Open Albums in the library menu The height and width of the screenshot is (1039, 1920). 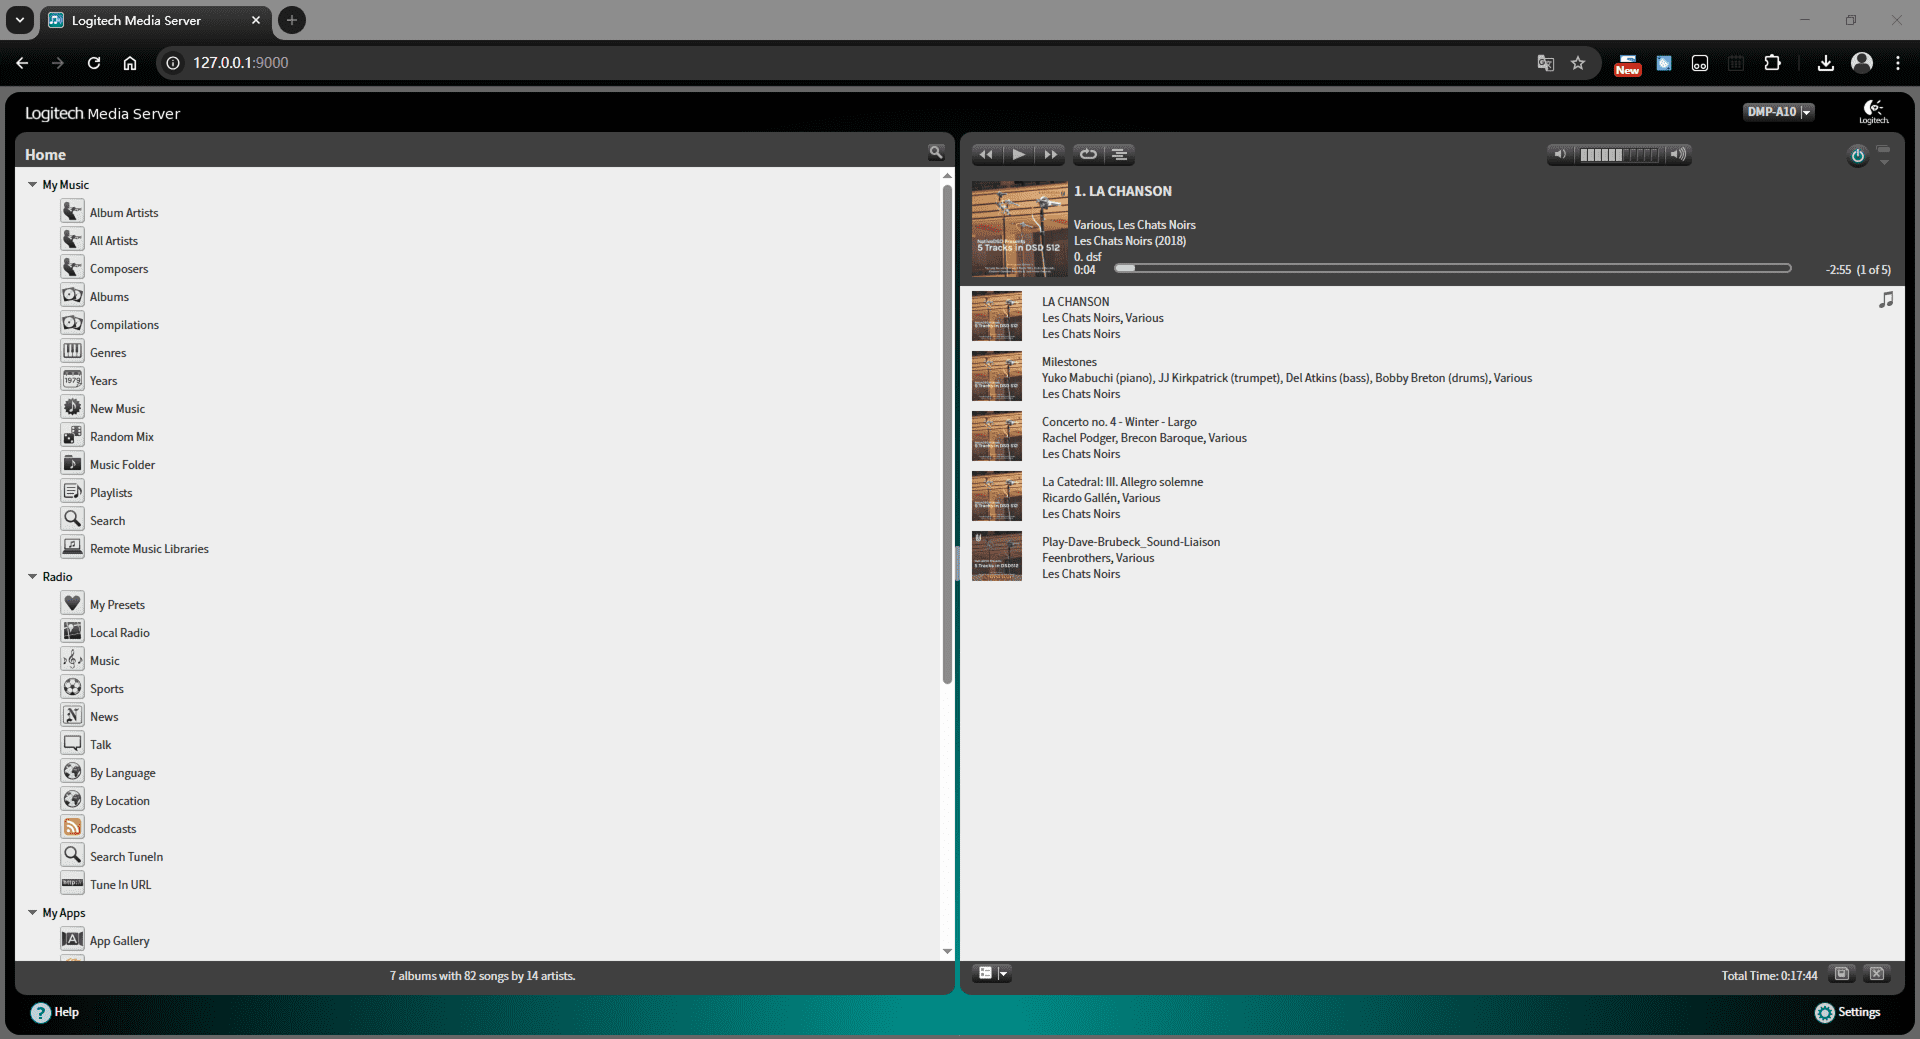pos(109,297)
